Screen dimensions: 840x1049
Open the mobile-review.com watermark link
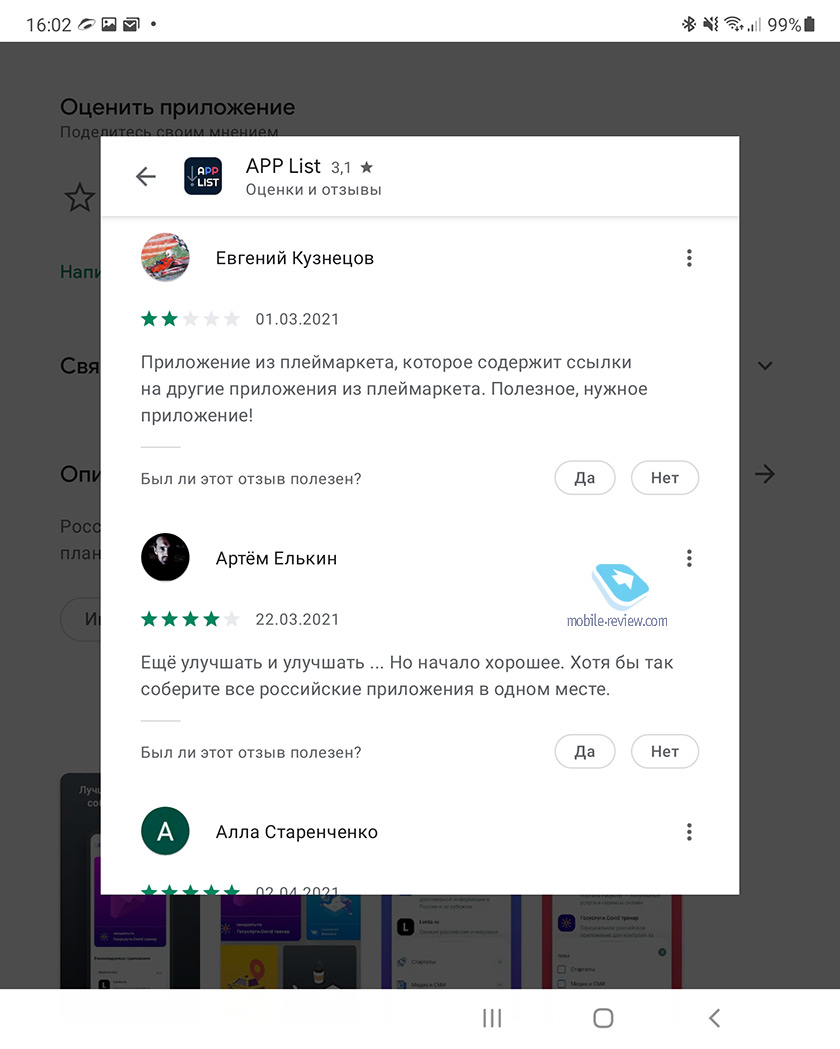(617, 622)
